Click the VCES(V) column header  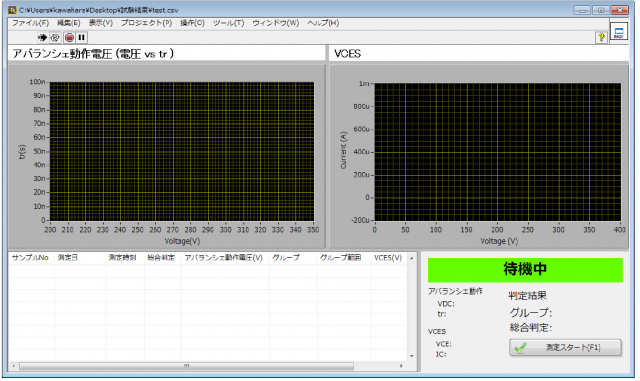[x=388, y=258]
